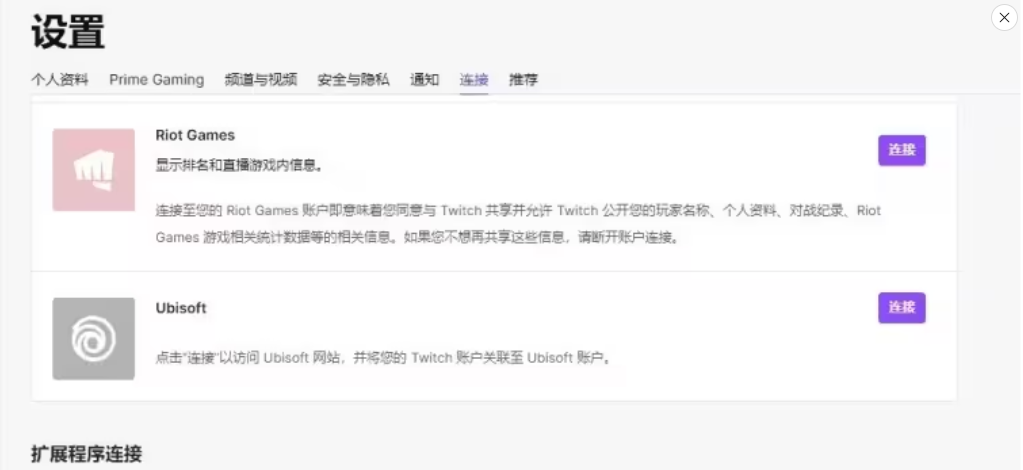Click the Ubisoft swirl logo icon
The image size is (1023, 470).
point(94,339)
